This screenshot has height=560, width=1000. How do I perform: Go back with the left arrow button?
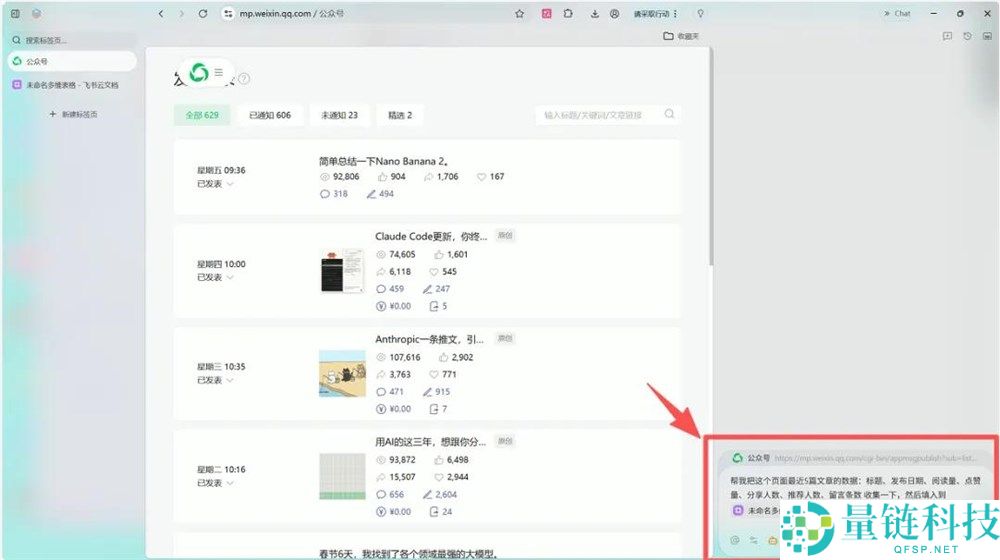click(x=161, y=13)
